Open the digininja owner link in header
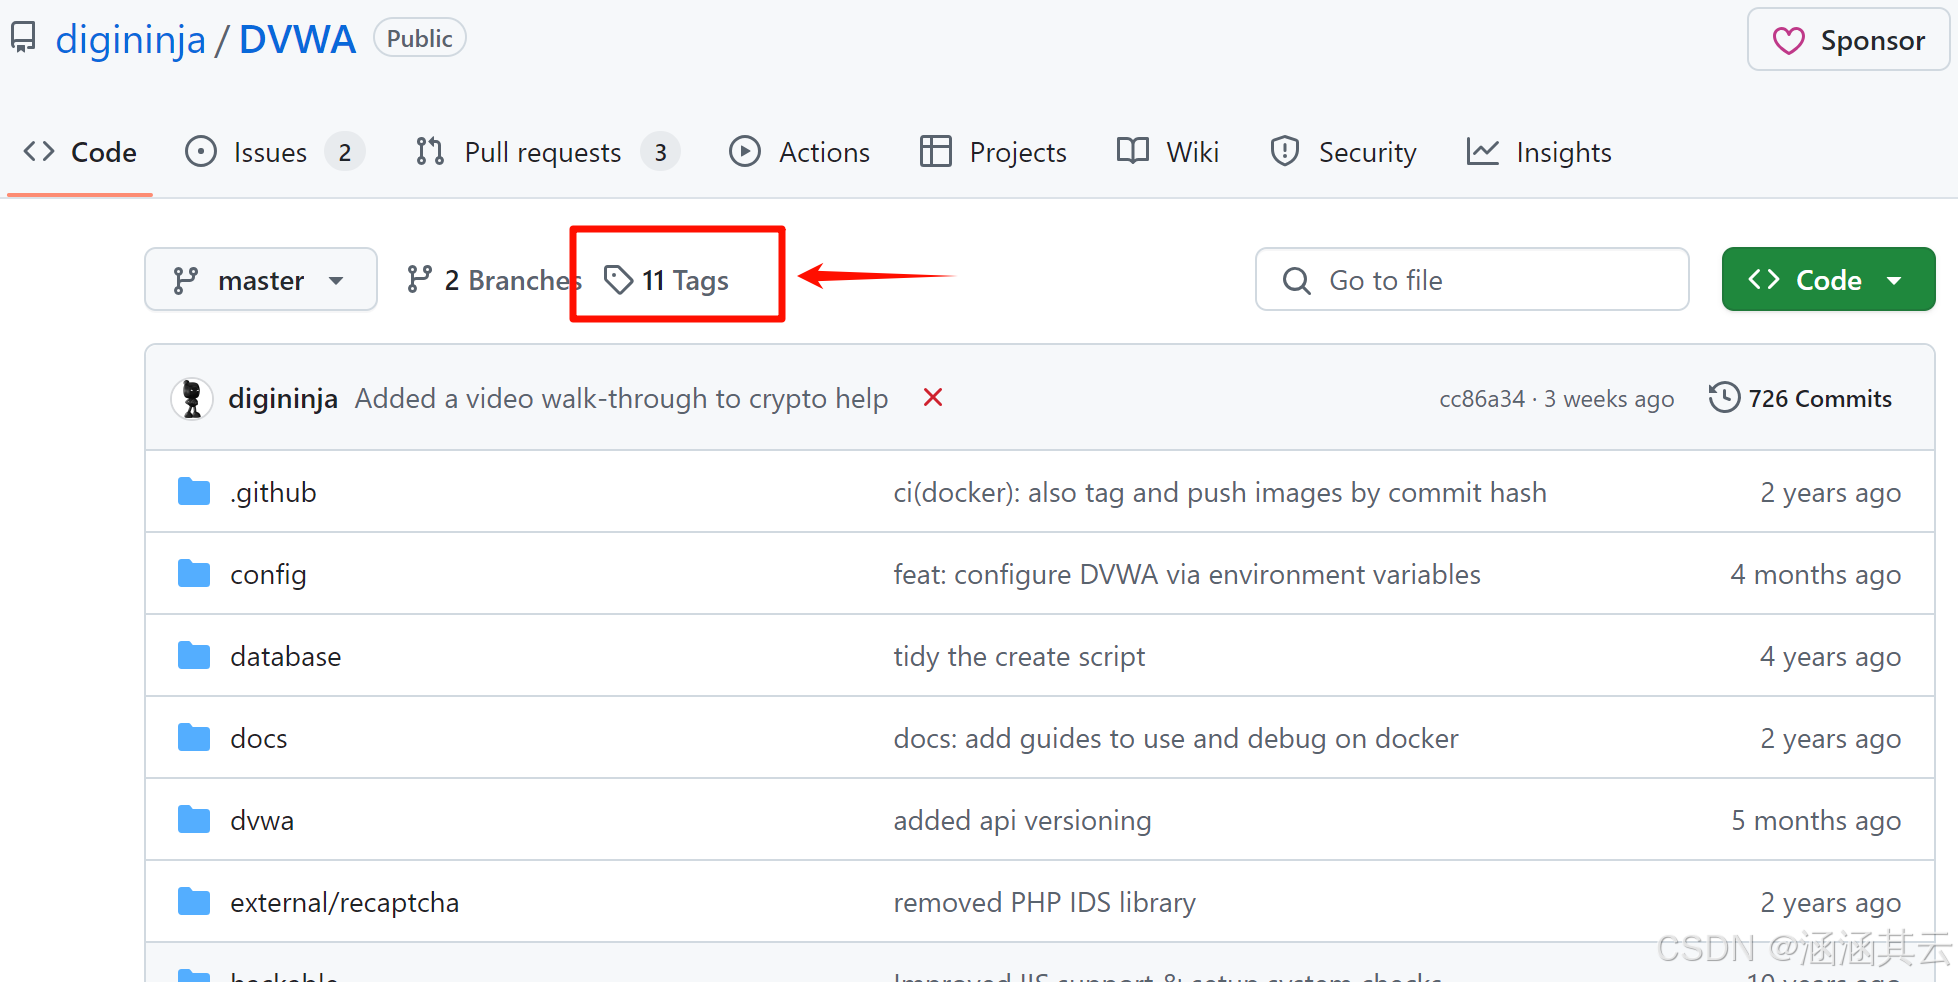This screenshot has width=1958, height=982. [x=130, y=40]
